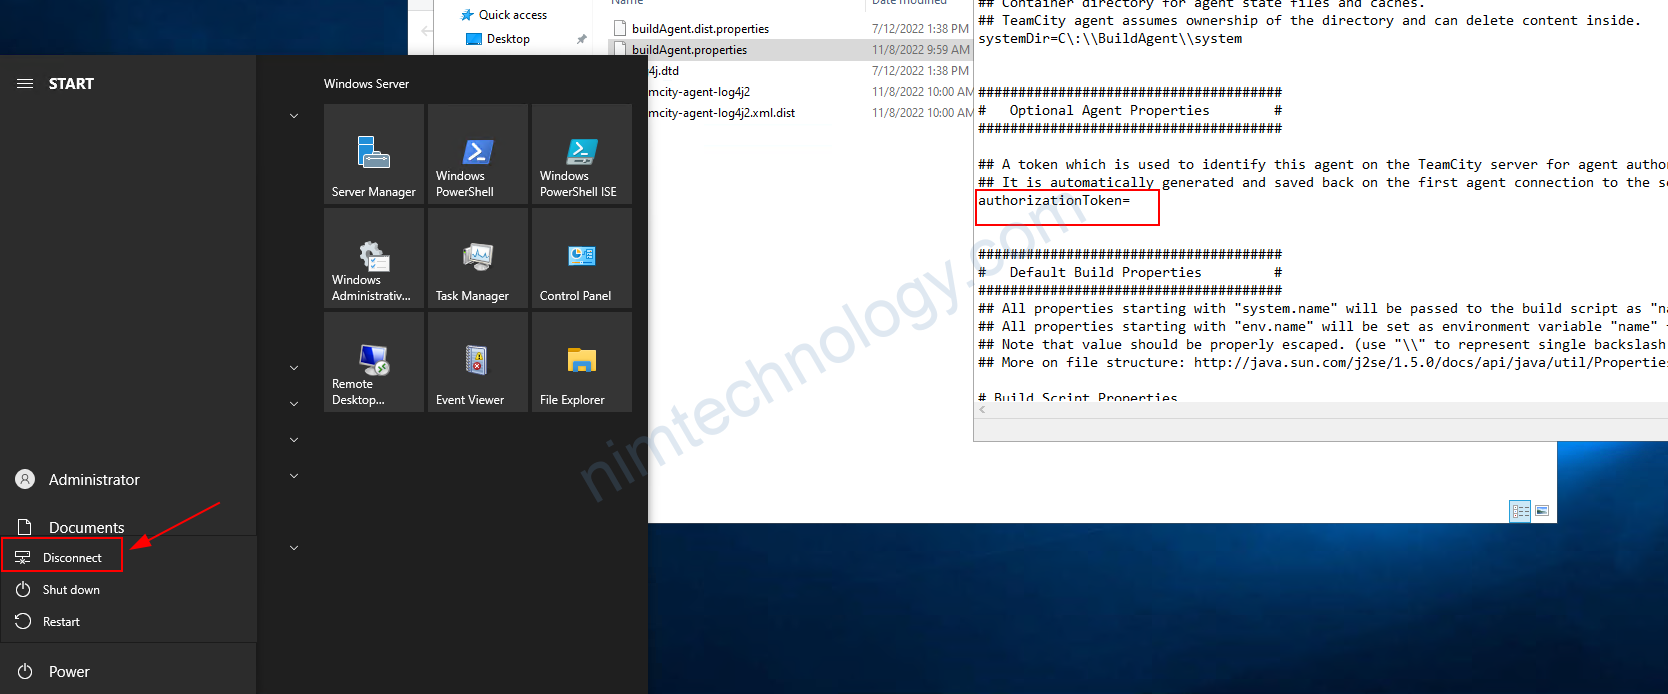Choose Shut down in the power menu
The image size is (1668, 694).
(128, 590)
